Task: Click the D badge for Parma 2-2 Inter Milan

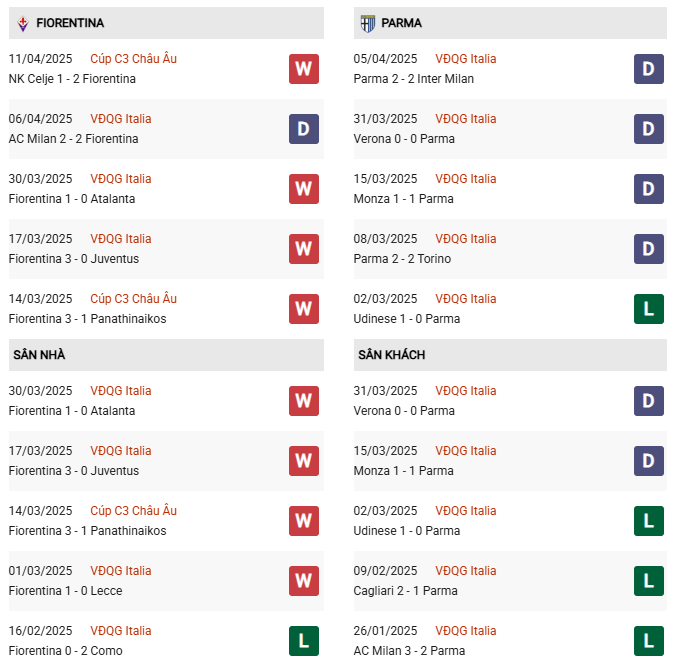Action: 649,69
